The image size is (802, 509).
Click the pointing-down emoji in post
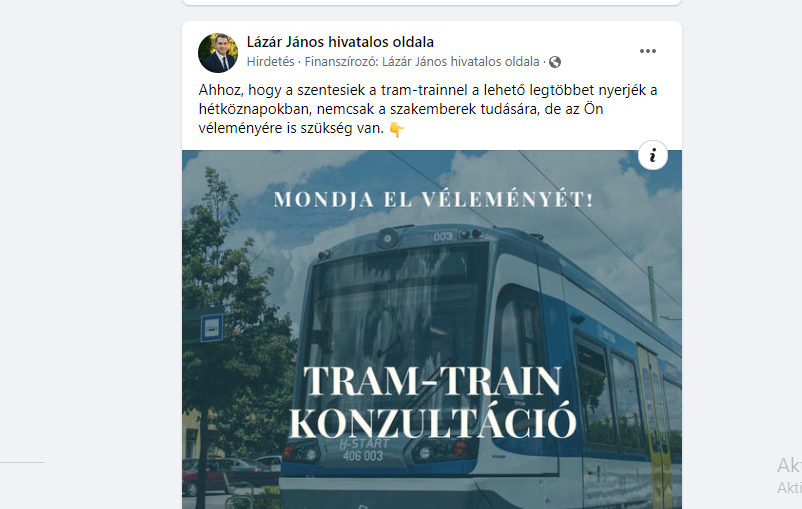click(x=396, y=129)
